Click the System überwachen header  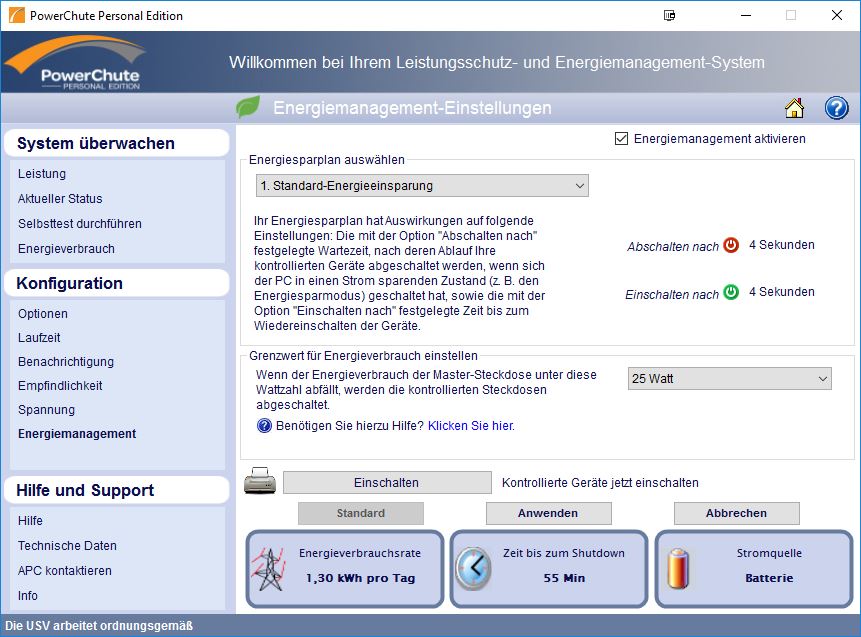coord(116,143)
